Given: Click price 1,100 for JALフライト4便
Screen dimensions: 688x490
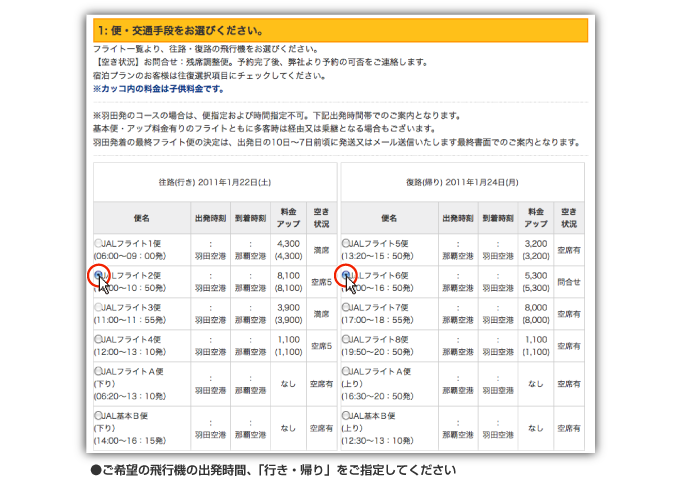Looking at the screenshot, I should [x=288, y=340].
